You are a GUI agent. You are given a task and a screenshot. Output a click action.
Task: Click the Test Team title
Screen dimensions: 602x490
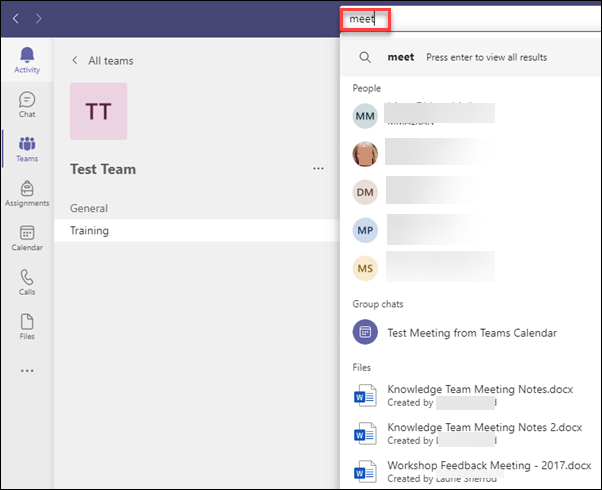point(103,169)
